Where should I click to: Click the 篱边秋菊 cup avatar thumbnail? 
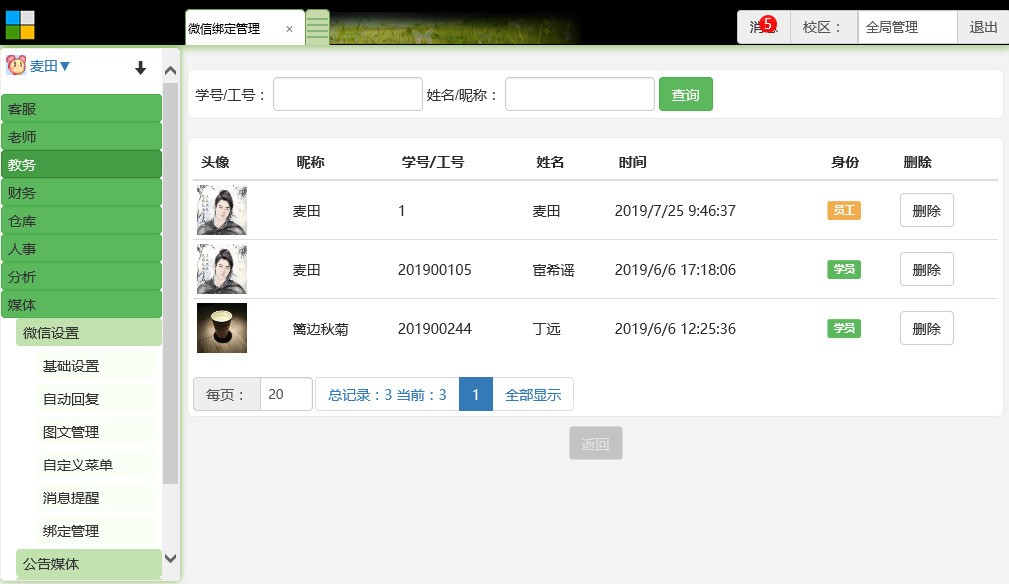point(222,328)
